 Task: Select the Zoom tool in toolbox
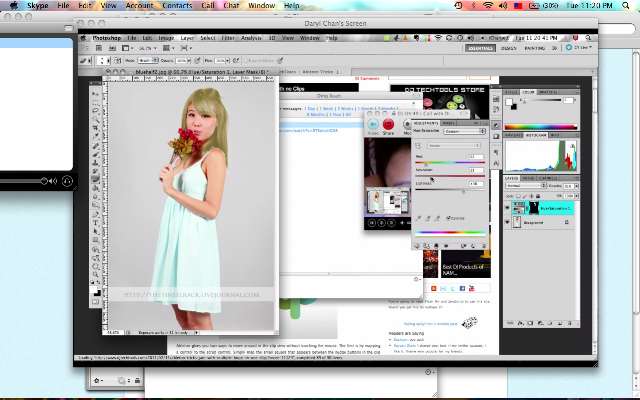[x=96, y=274]
